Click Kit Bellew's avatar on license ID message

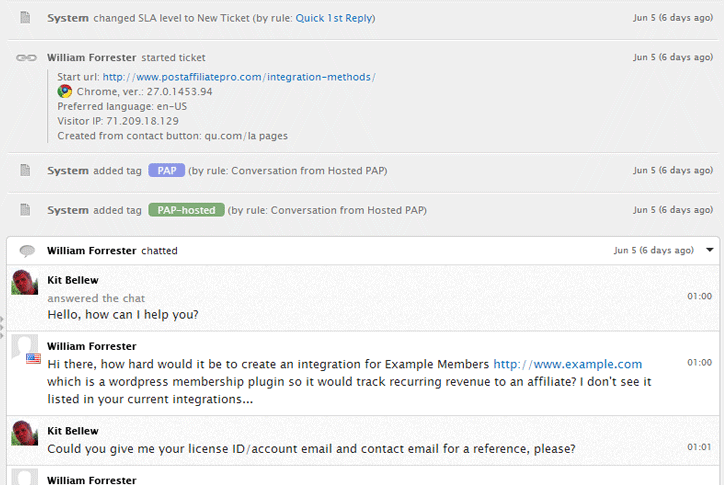[25, 432]
